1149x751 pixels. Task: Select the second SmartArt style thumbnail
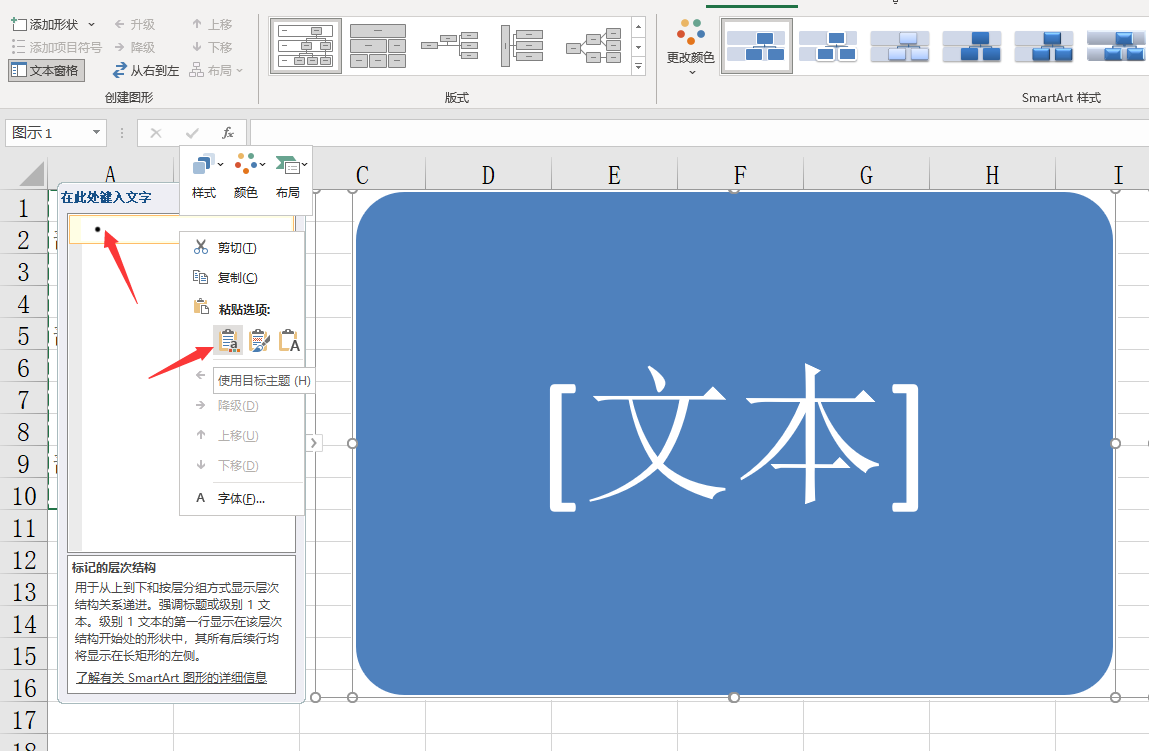pos(828,46)
